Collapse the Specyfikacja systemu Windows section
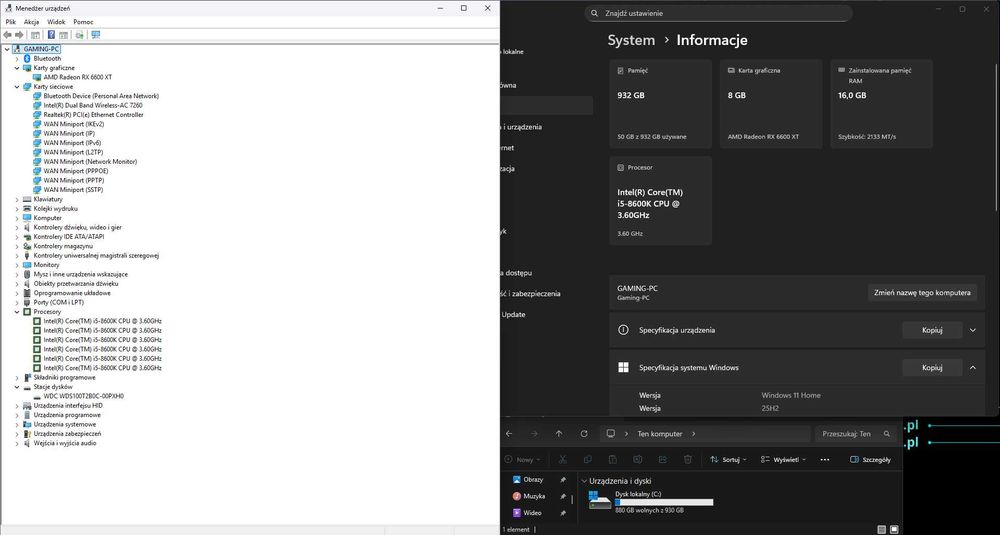1000x535 pixels. click(x=973, y=367)
